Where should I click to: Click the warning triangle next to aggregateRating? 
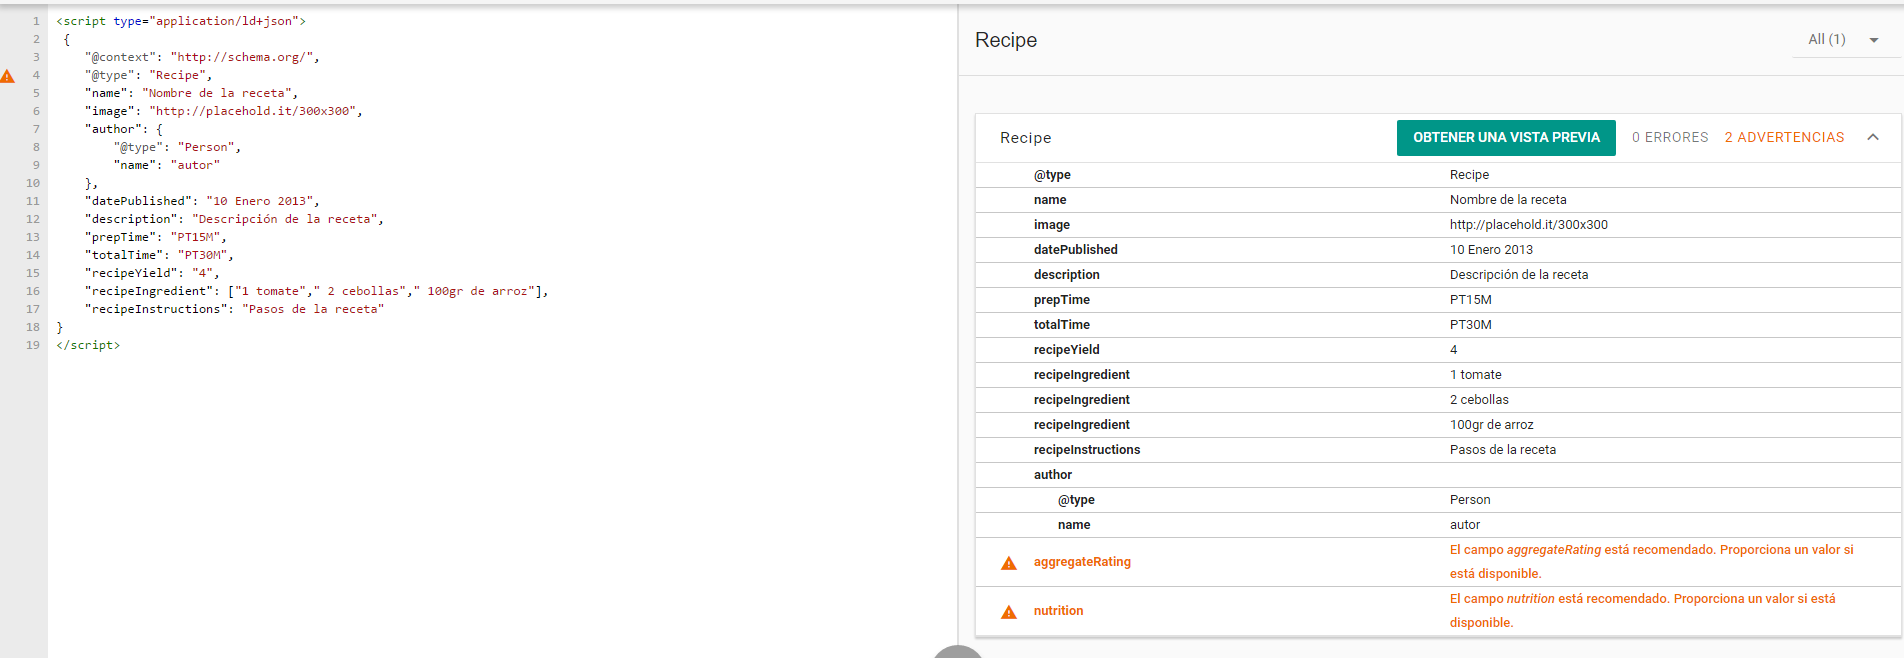tap(1009, 563)
